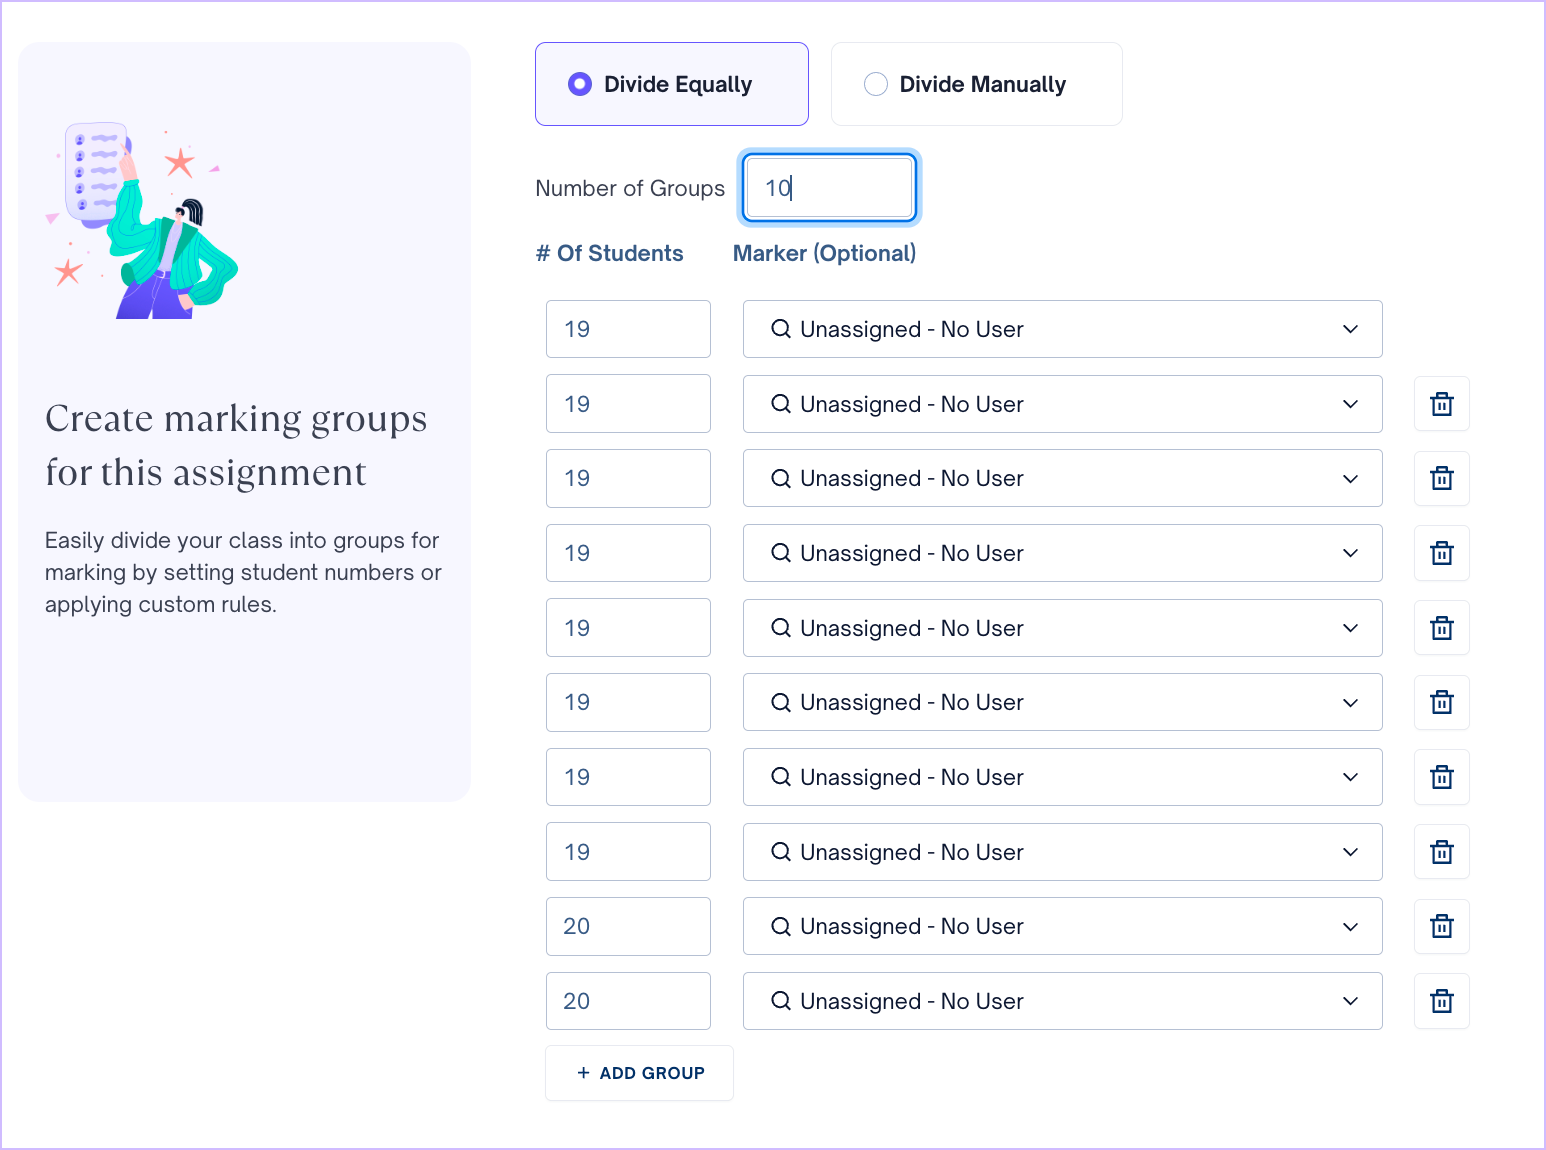
Task: Open marker dropdown for last group row
Action: (x=1062, y=1001)
